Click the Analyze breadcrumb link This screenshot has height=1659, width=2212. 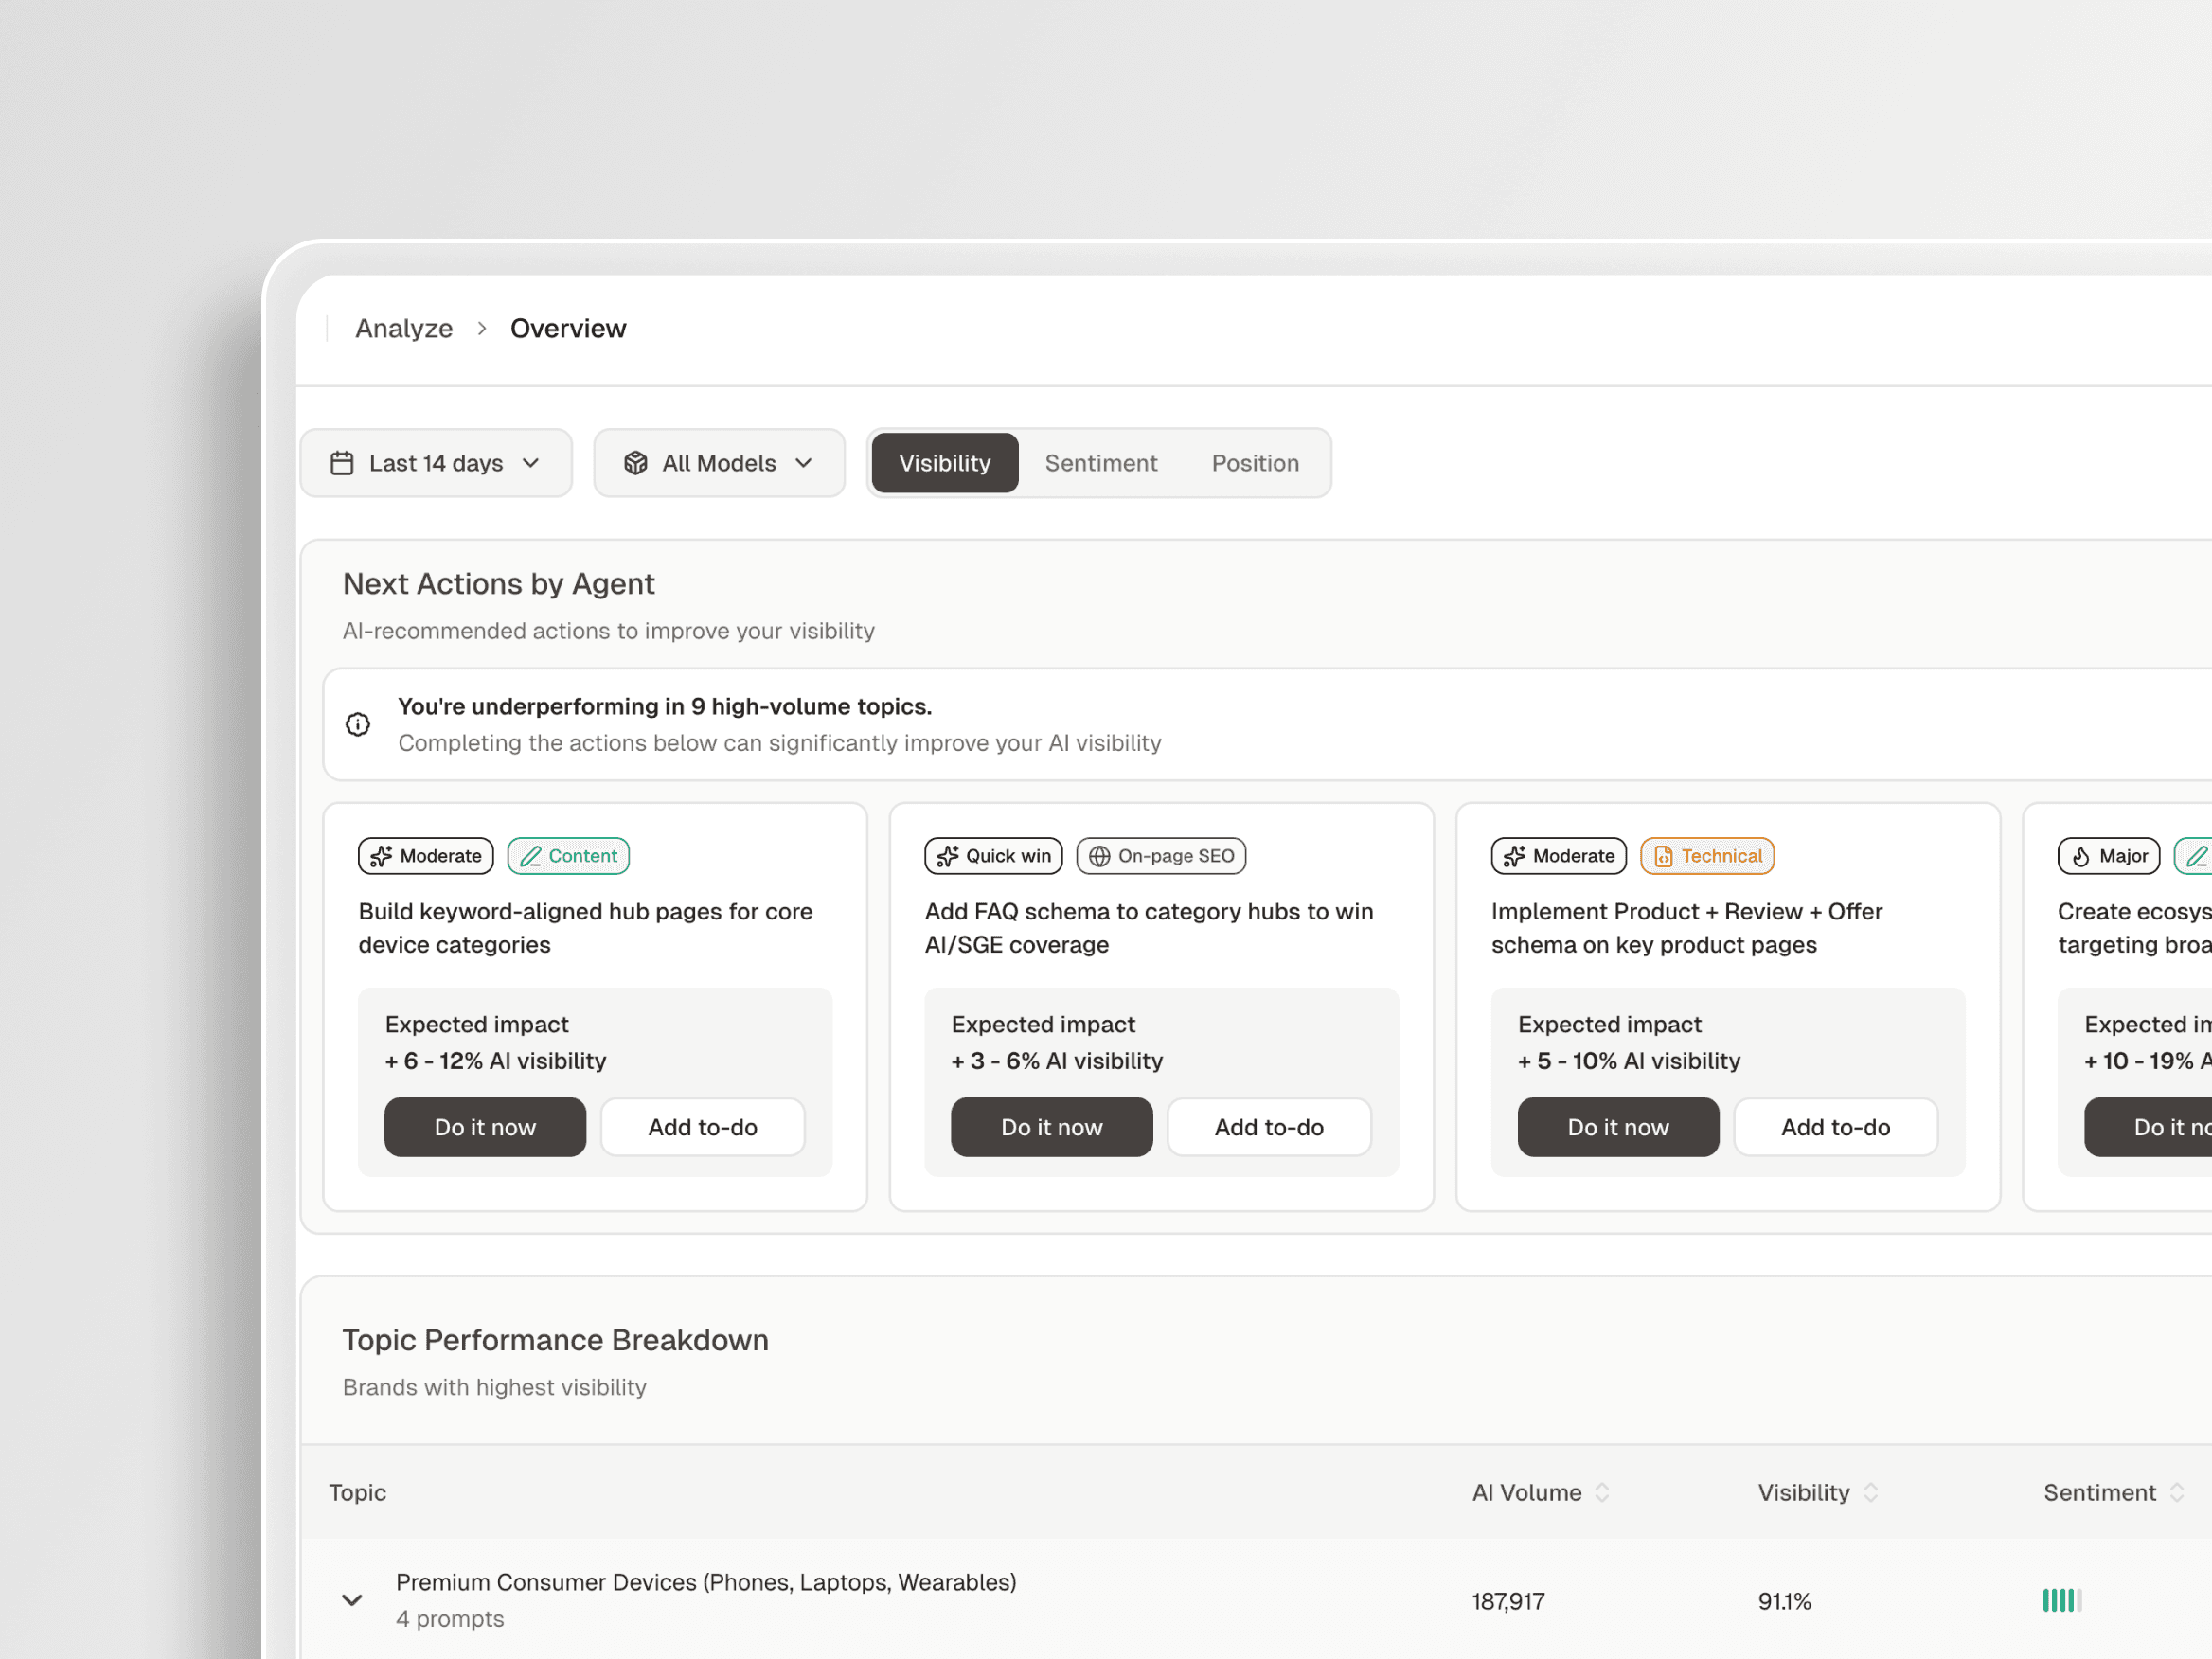[x=404, y=328]
